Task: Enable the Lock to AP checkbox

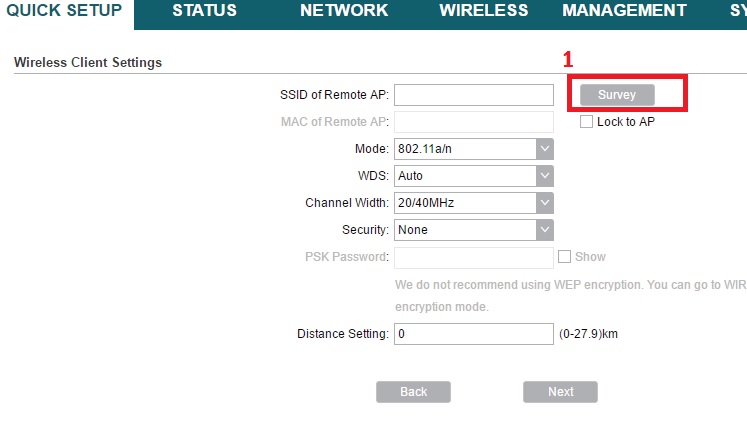Action: coord(587,122)
